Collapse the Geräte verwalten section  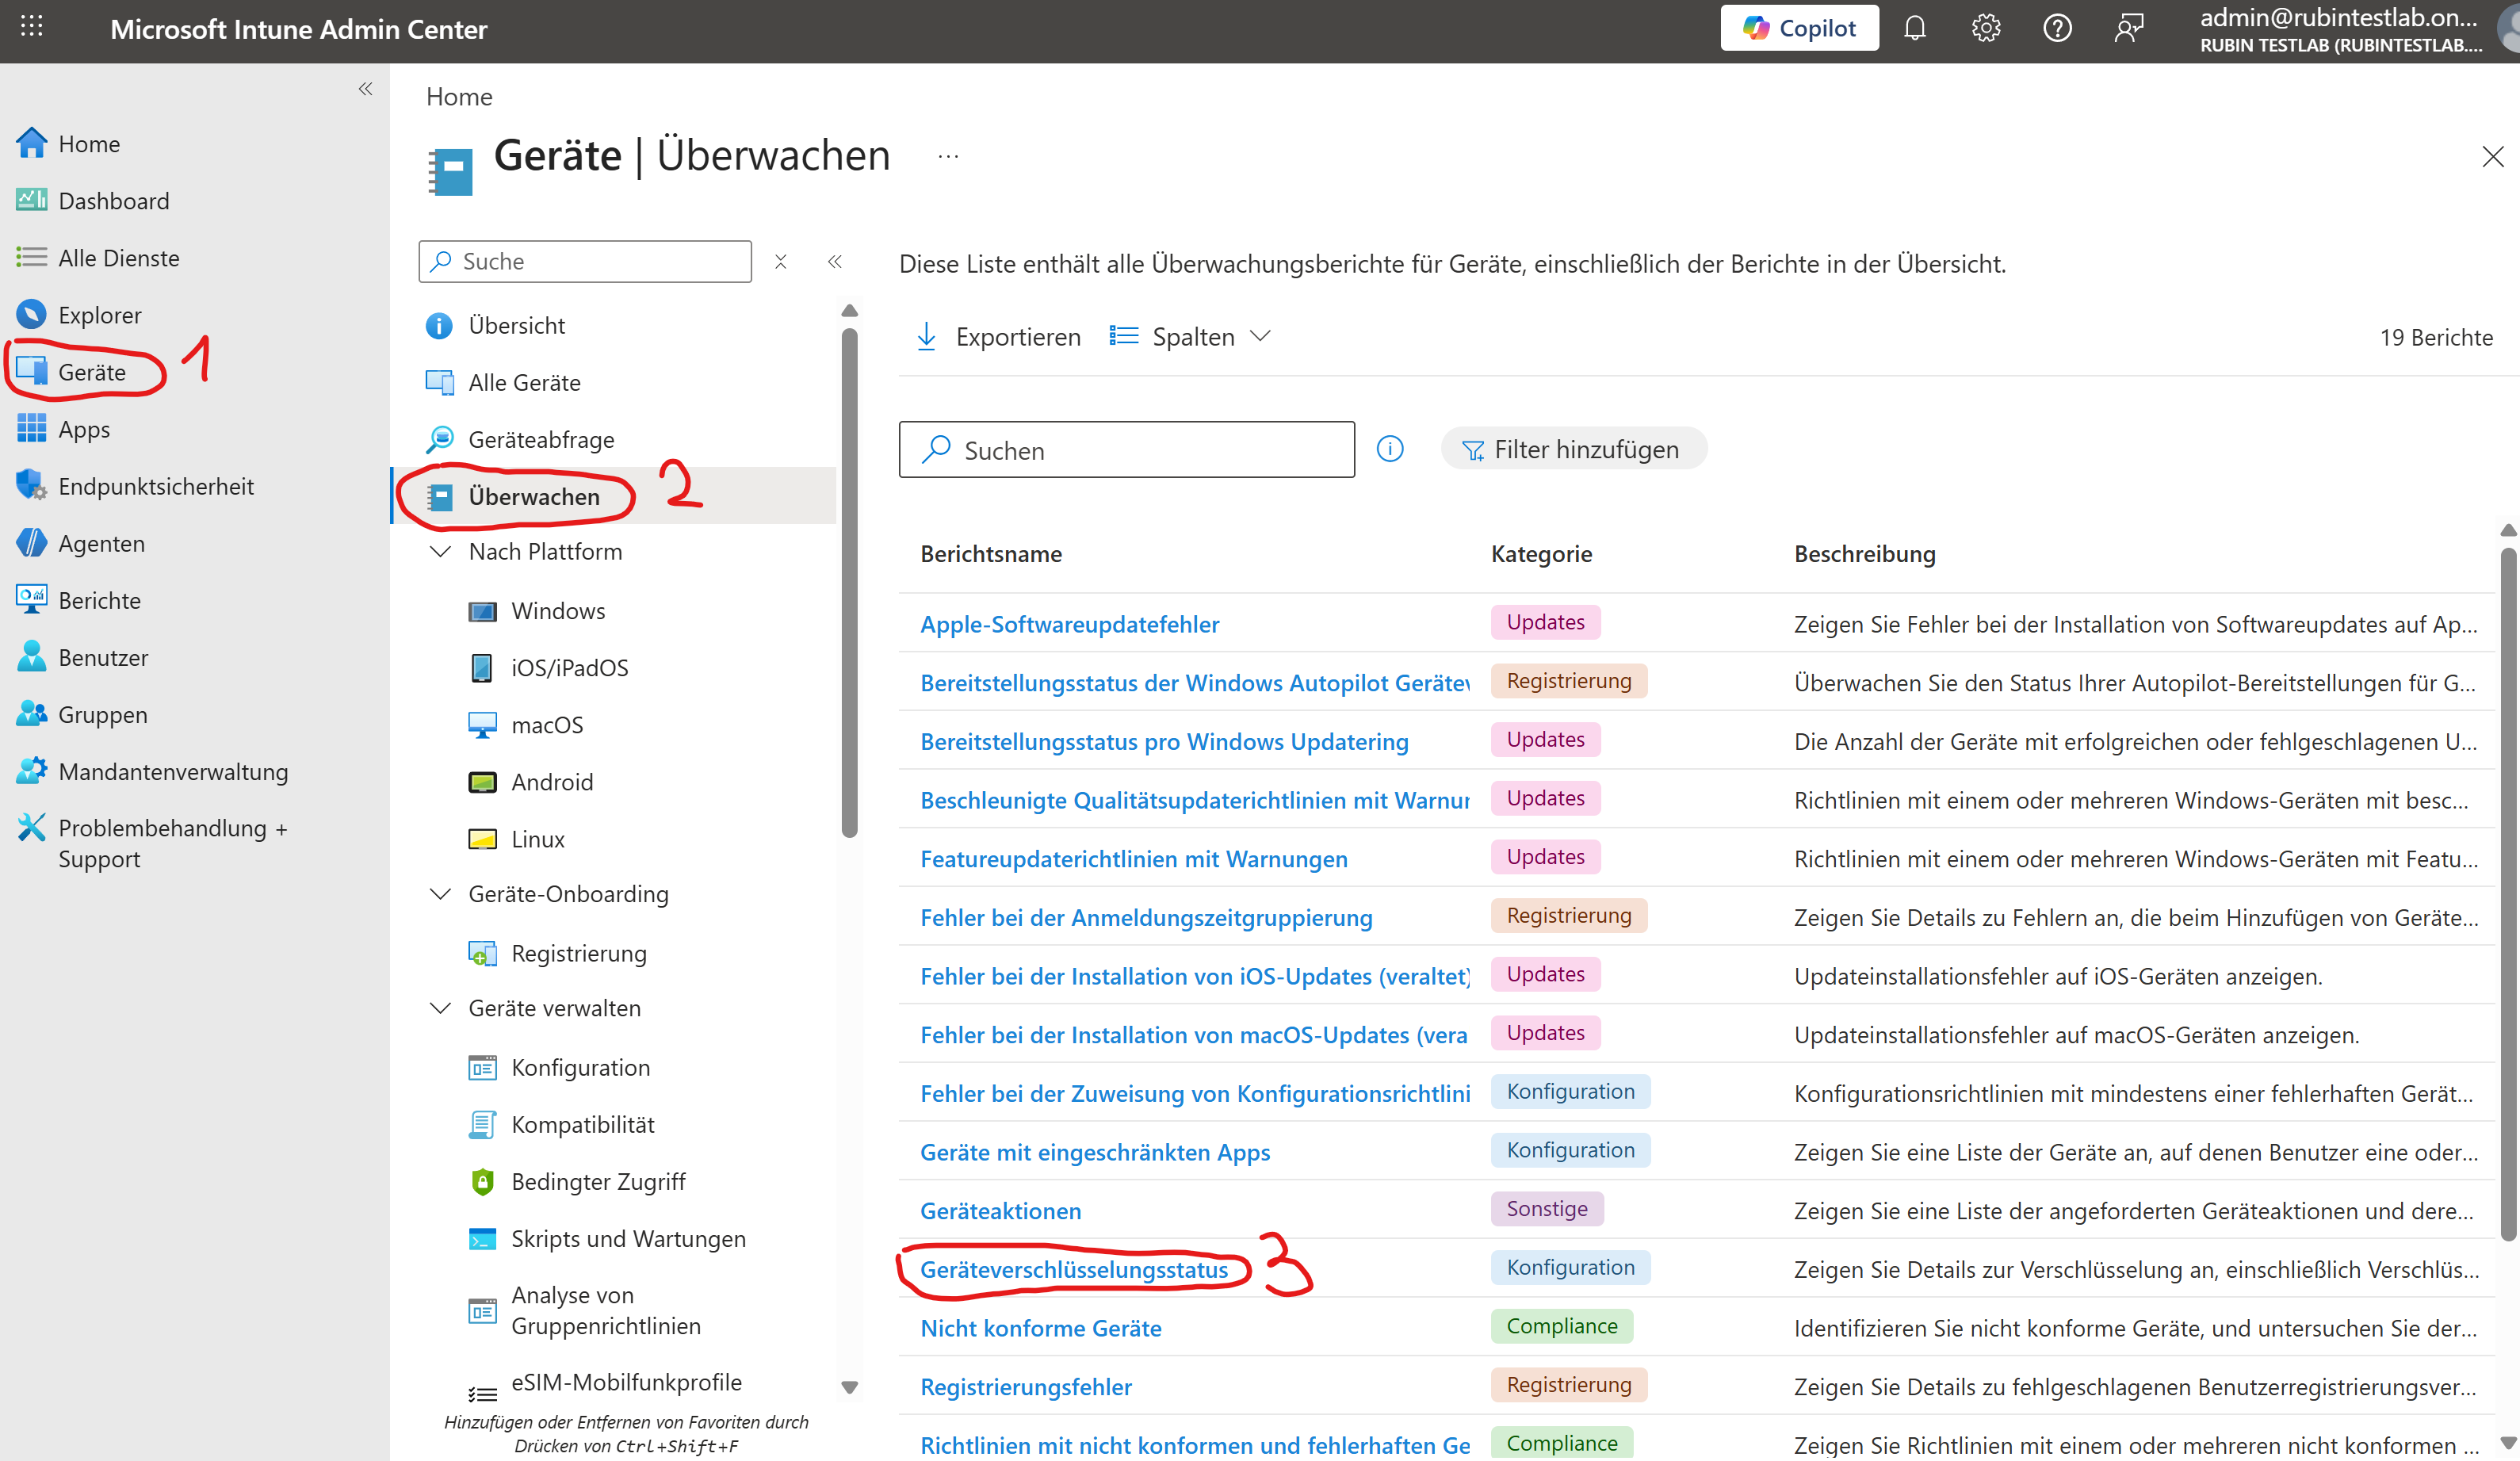click(440, 1008)
